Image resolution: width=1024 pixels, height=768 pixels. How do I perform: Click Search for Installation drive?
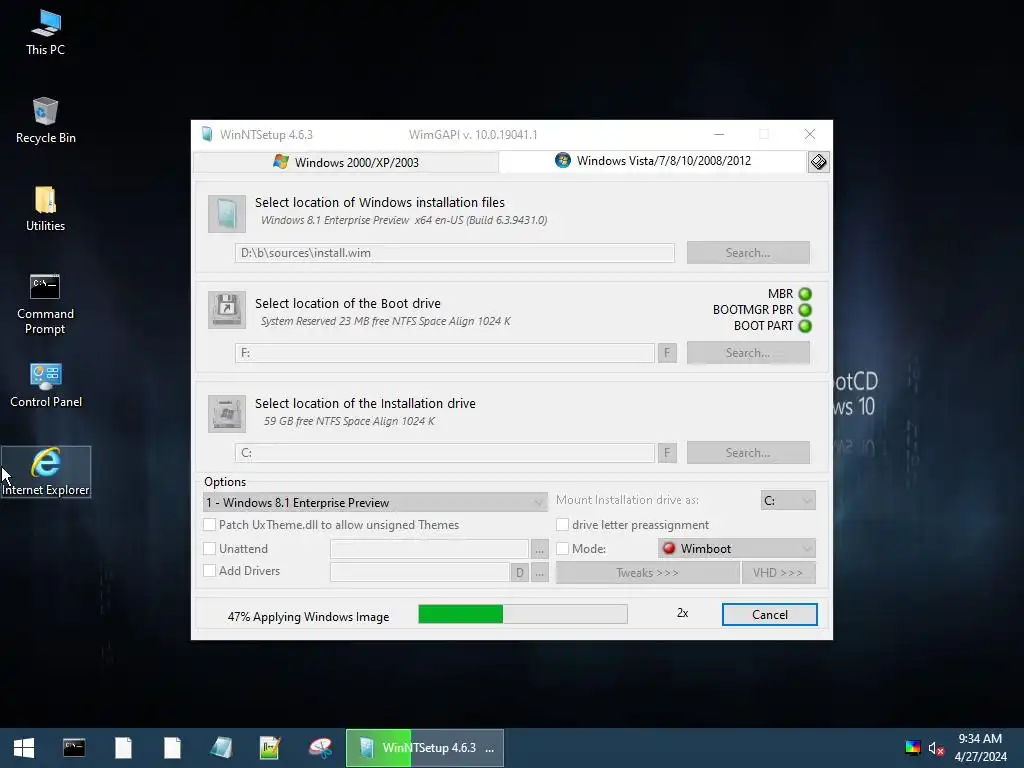click(x=748, y=453)
